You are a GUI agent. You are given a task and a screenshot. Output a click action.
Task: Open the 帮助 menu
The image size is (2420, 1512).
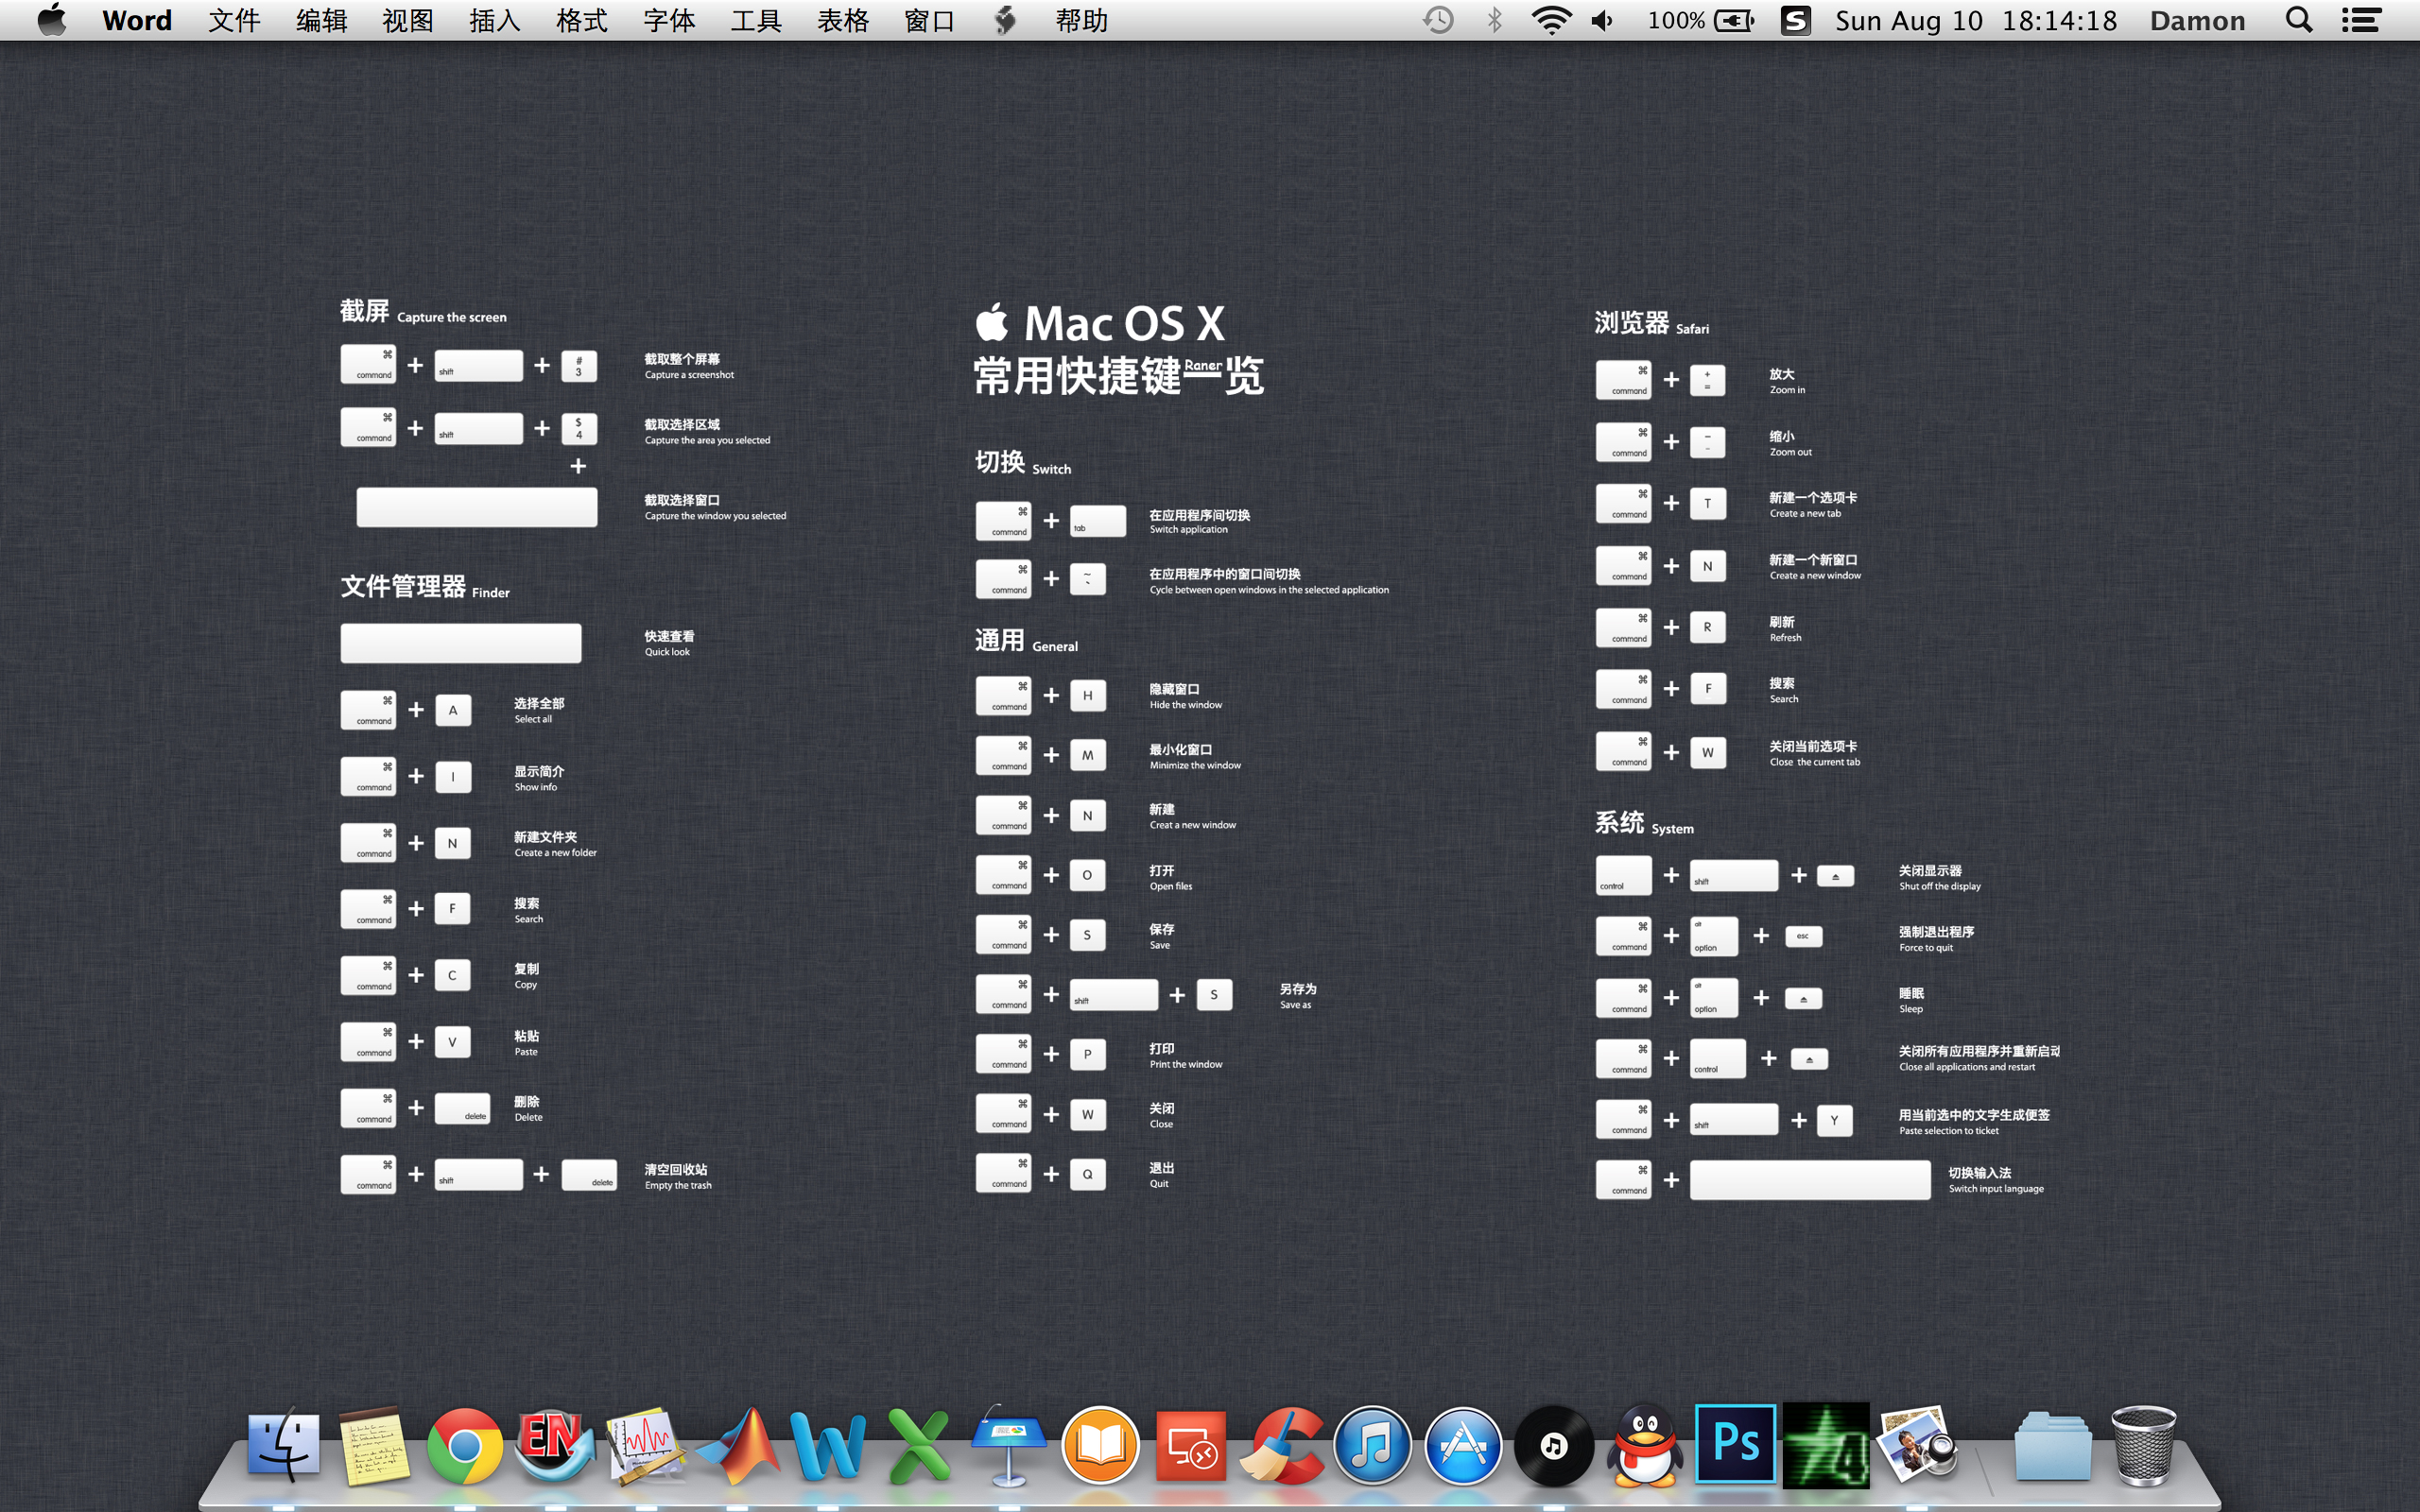pos(1082,20)
